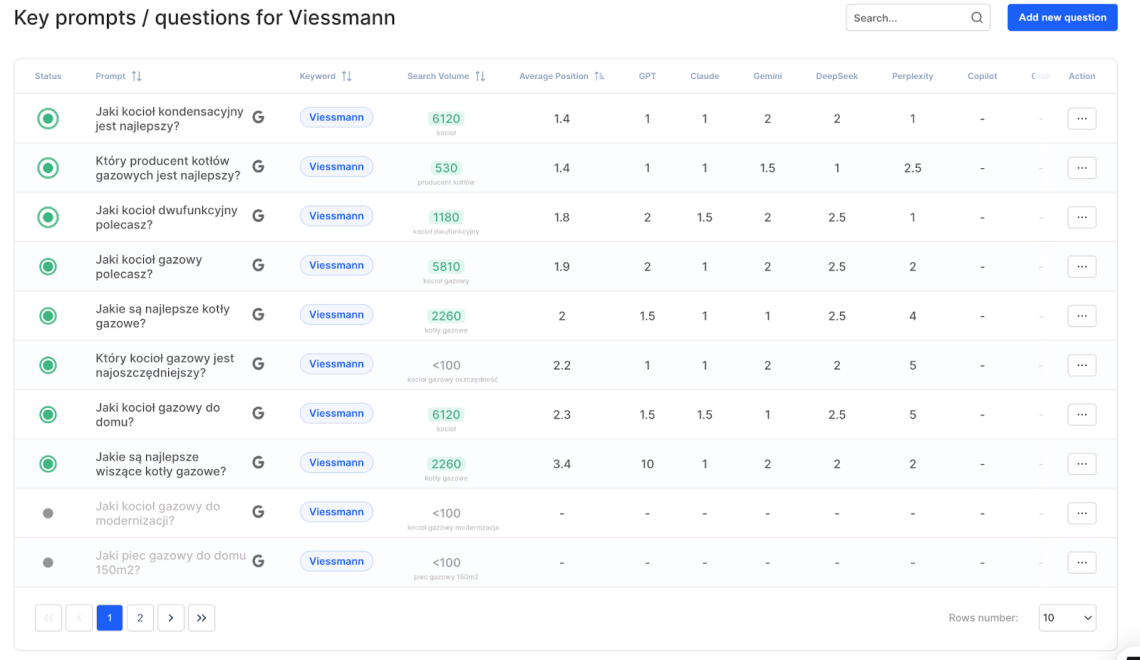Open the Rows number dropdown

[1067, 617]
